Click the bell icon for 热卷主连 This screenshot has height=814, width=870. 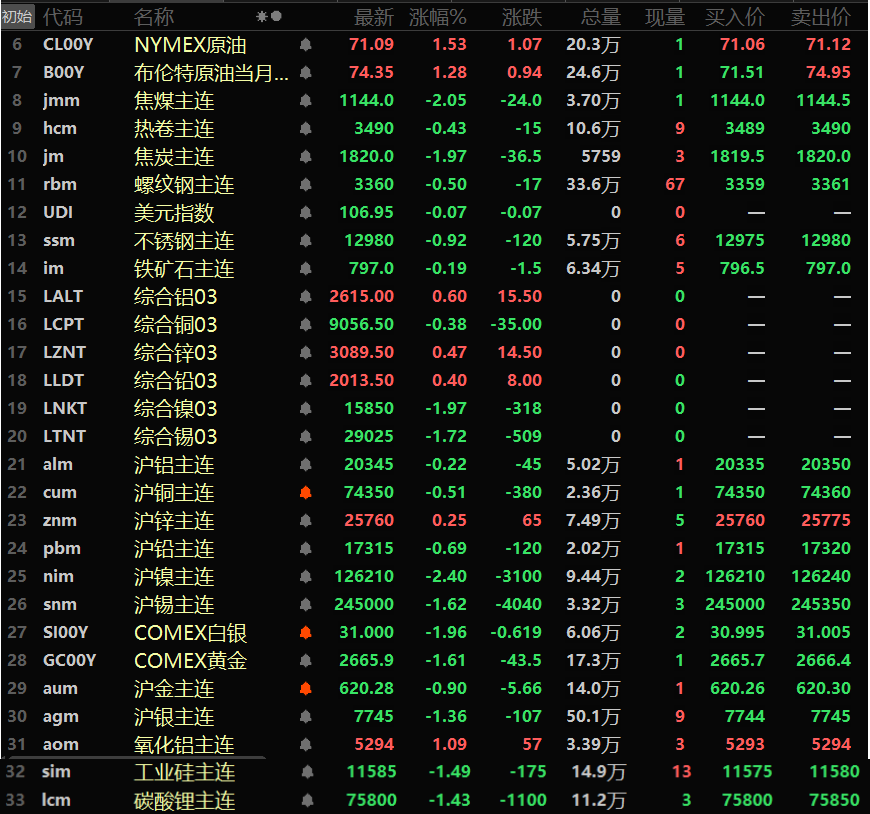pos(305,129)
